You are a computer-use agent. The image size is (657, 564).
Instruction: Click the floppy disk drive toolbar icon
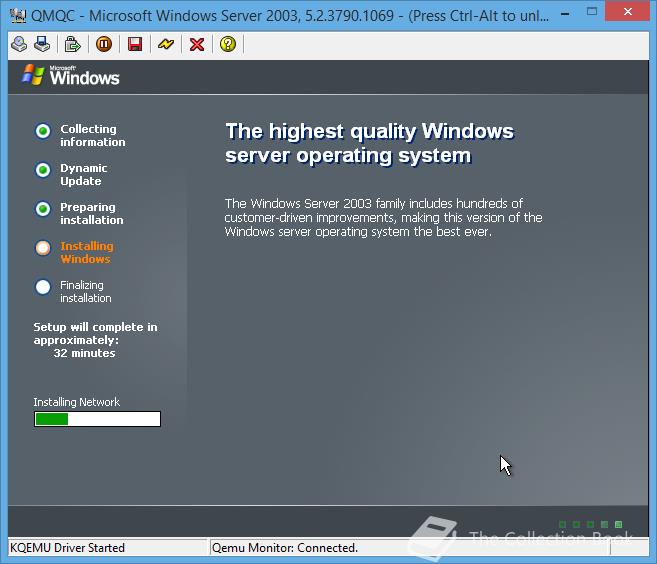(42, 44)
